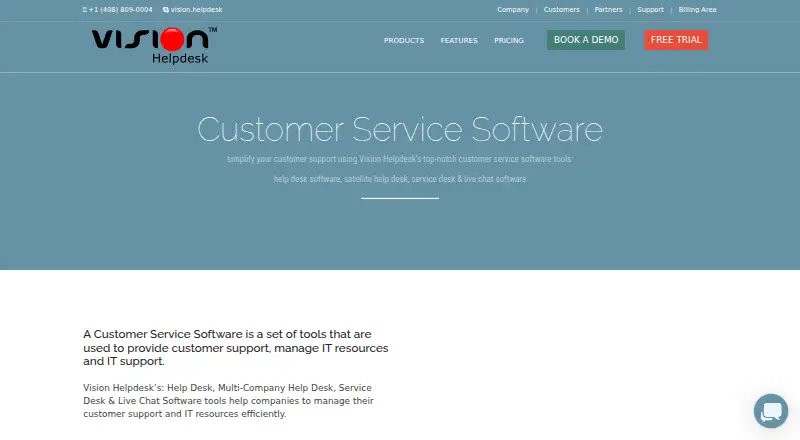Click the 'help desk software, satellite help desk' line
The height and width of the screenshot is (440, 800).
pos(400,179)
